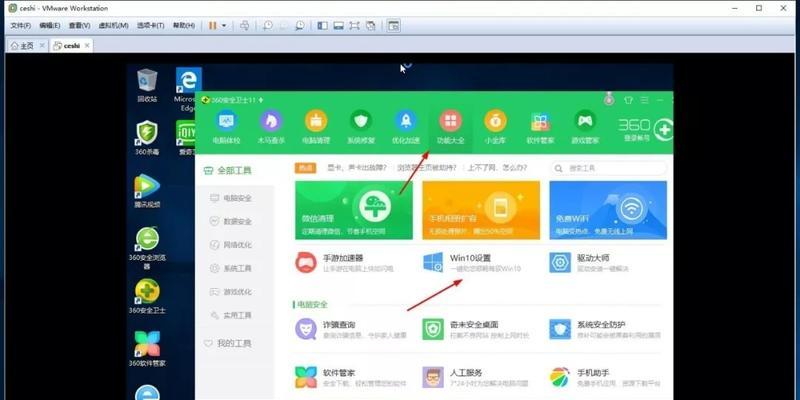Open 奇未安全桌面 tool
The width and height of the screenshot is (800, 400).
[x=476, y=329]
